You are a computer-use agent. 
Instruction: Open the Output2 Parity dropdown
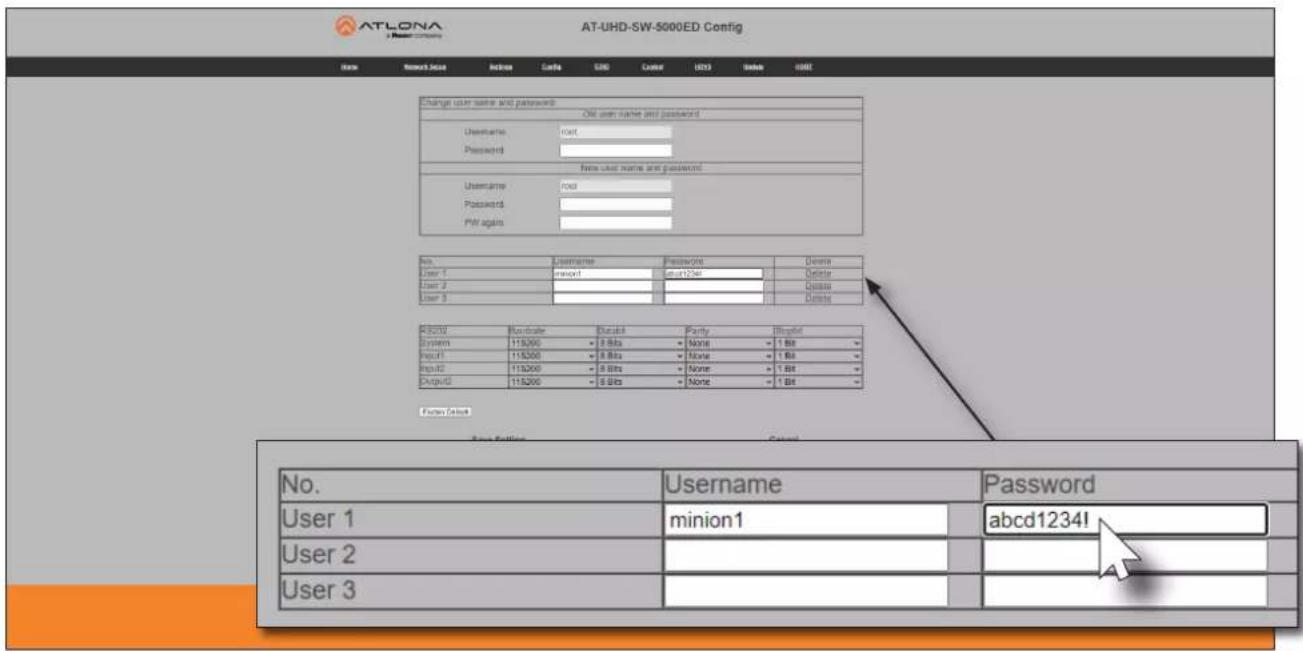(729, 382)
